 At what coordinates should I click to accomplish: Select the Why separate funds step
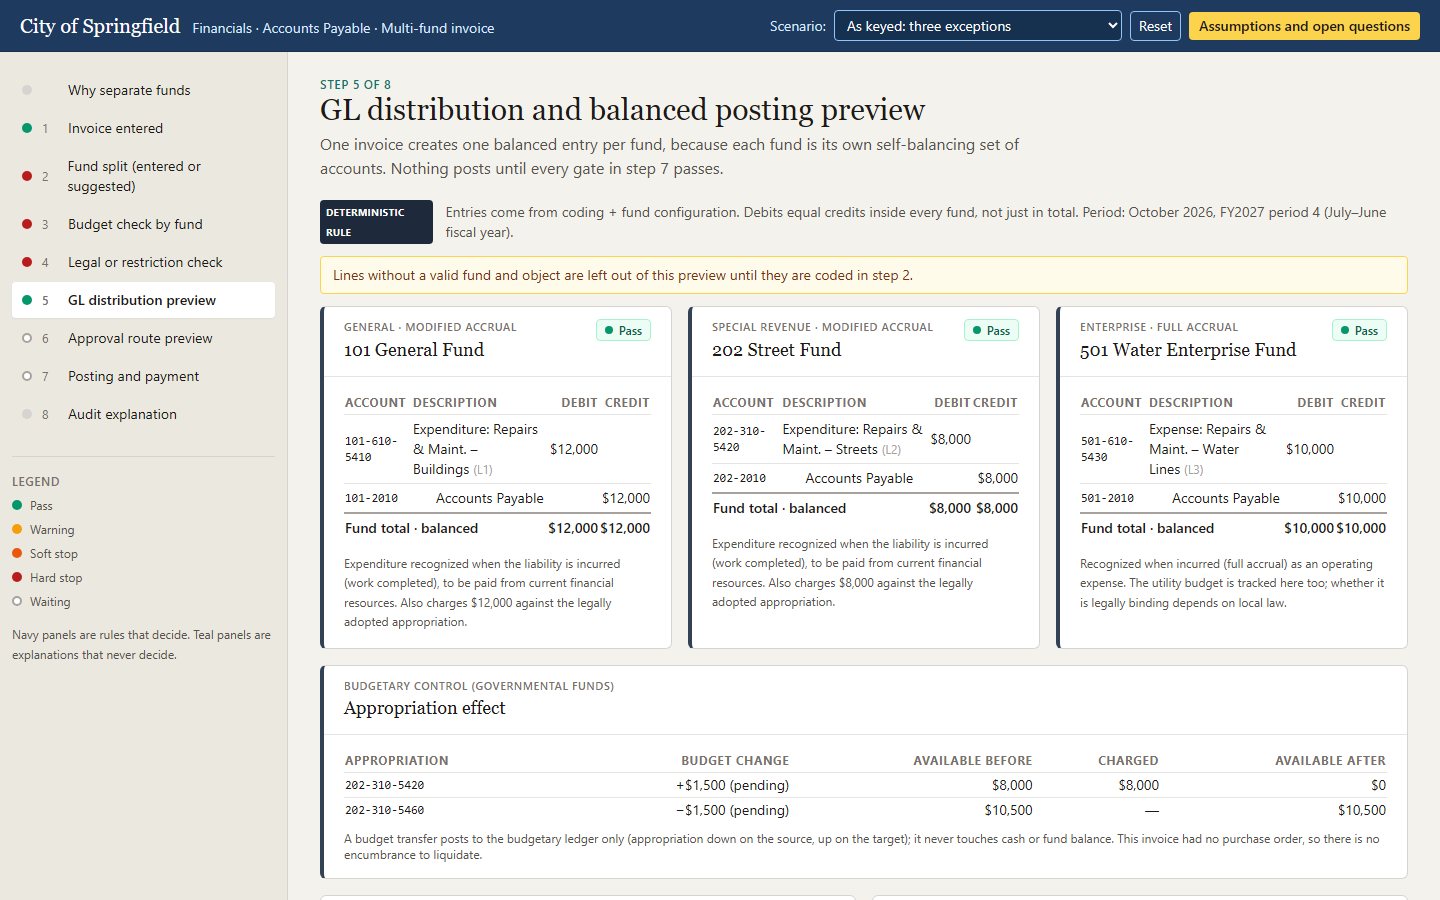[143, 90]
